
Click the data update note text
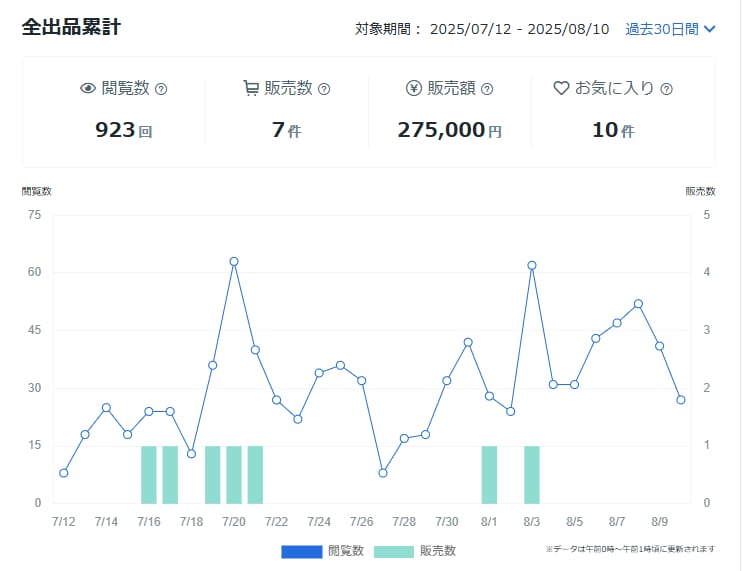pos(630,549)
